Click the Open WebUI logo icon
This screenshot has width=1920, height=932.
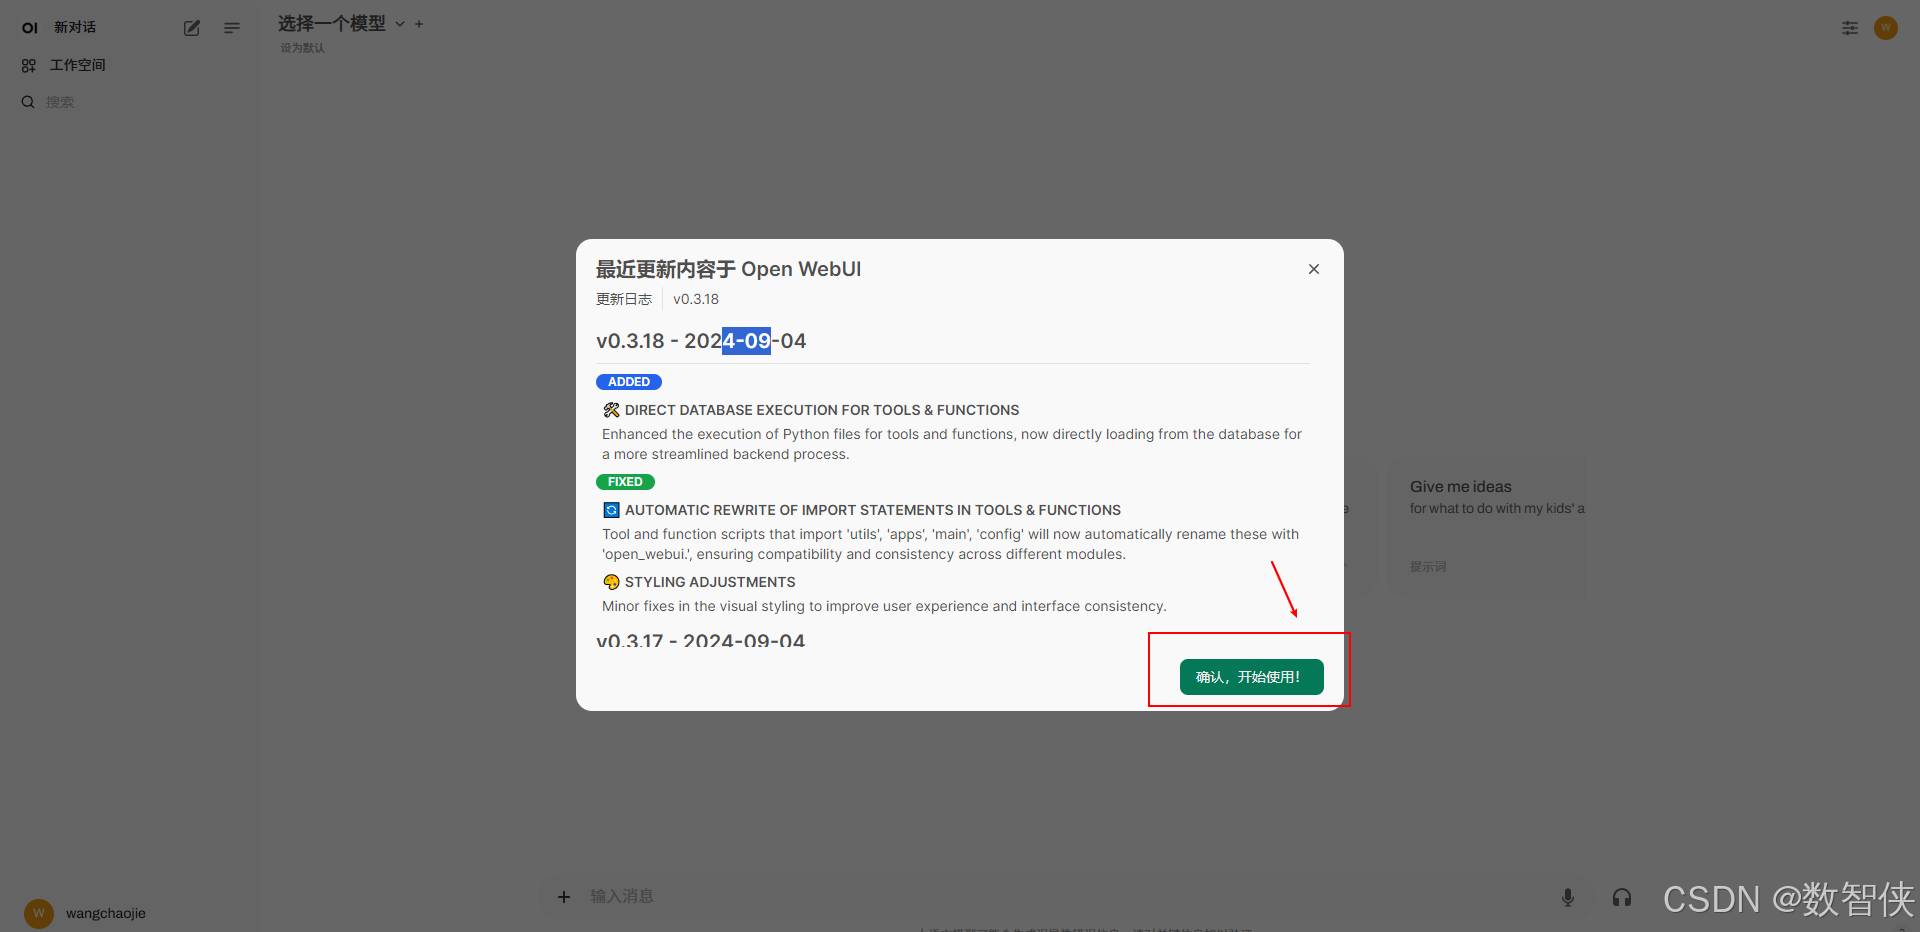point(30,28)
